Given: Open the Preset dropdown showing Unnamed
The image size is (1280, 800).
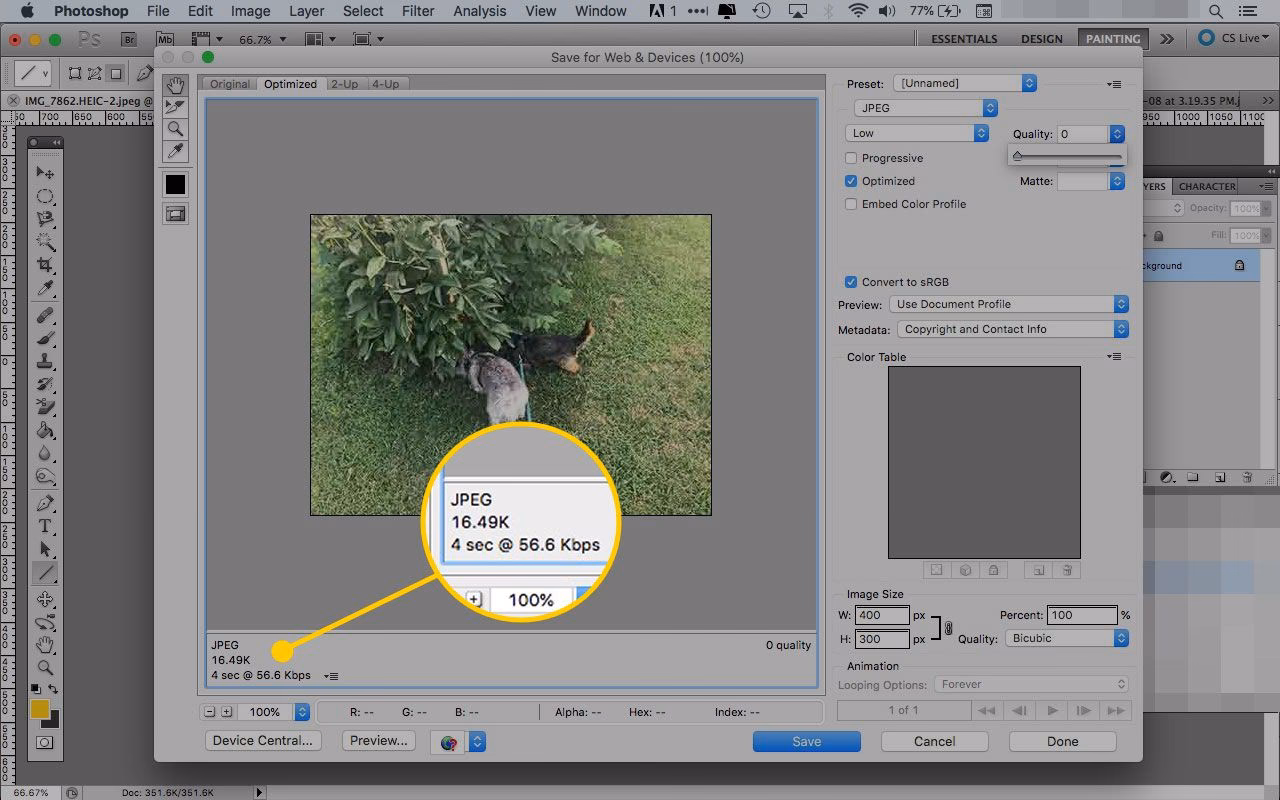Looking at the screenshot, I should [963, 83].
